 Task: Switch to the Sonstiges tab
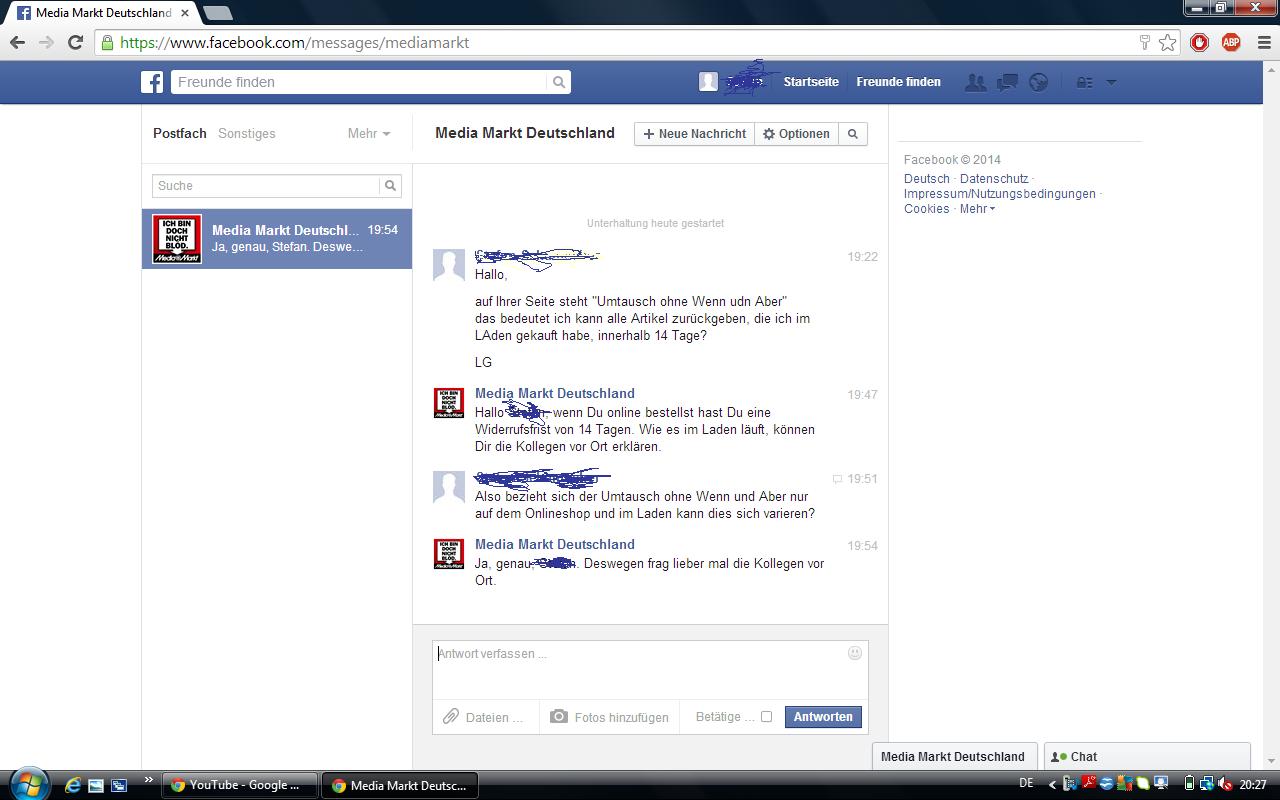247,133
